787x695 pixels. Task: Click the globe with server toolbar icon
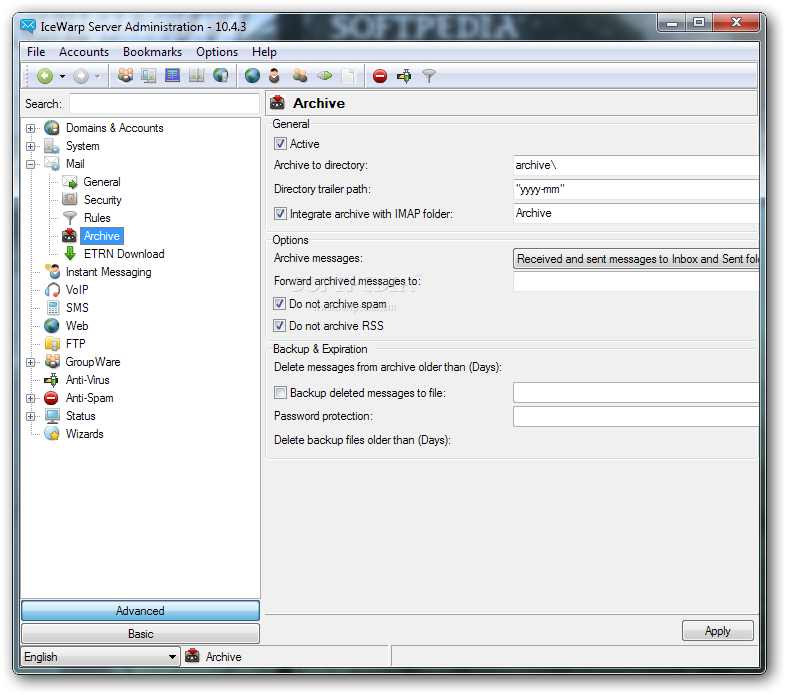click(x=221, y=76)
